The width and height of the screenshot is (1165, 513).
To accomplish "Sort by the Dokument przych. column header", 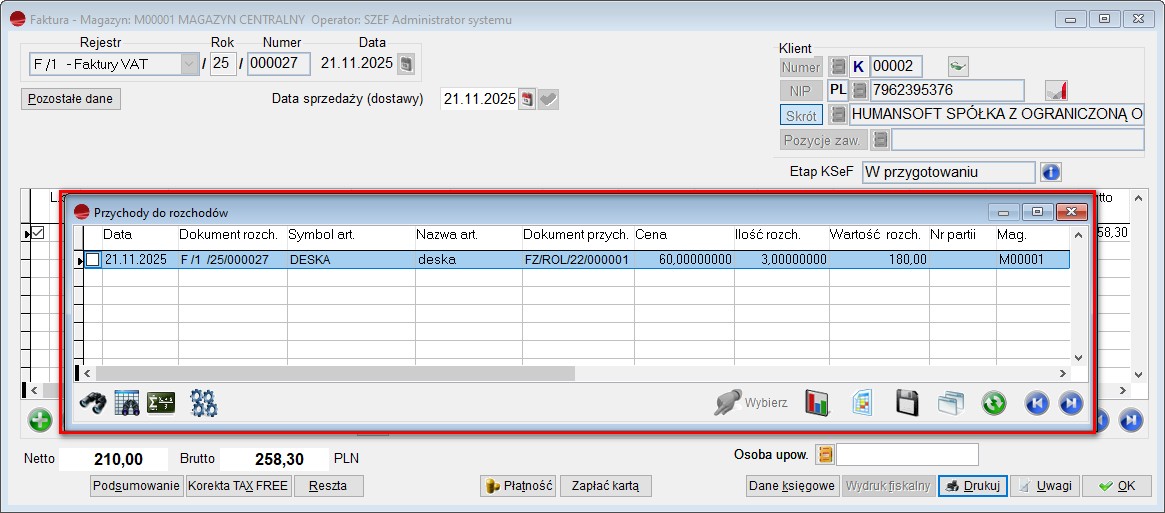I will (x=577, y=234).
